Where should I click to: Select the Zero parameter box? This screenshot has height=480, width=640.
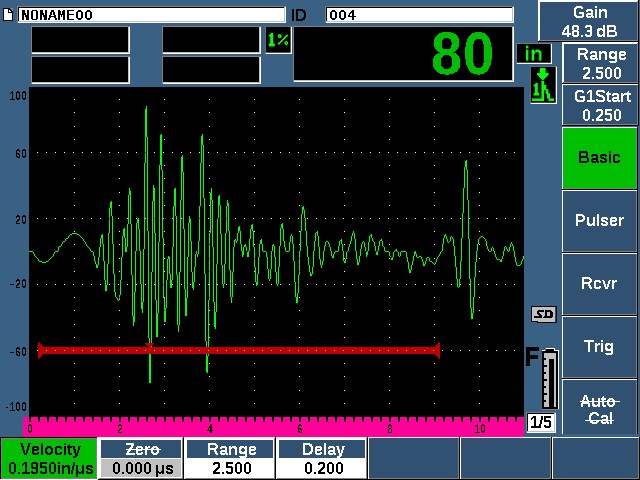click(x=140, y=458)
